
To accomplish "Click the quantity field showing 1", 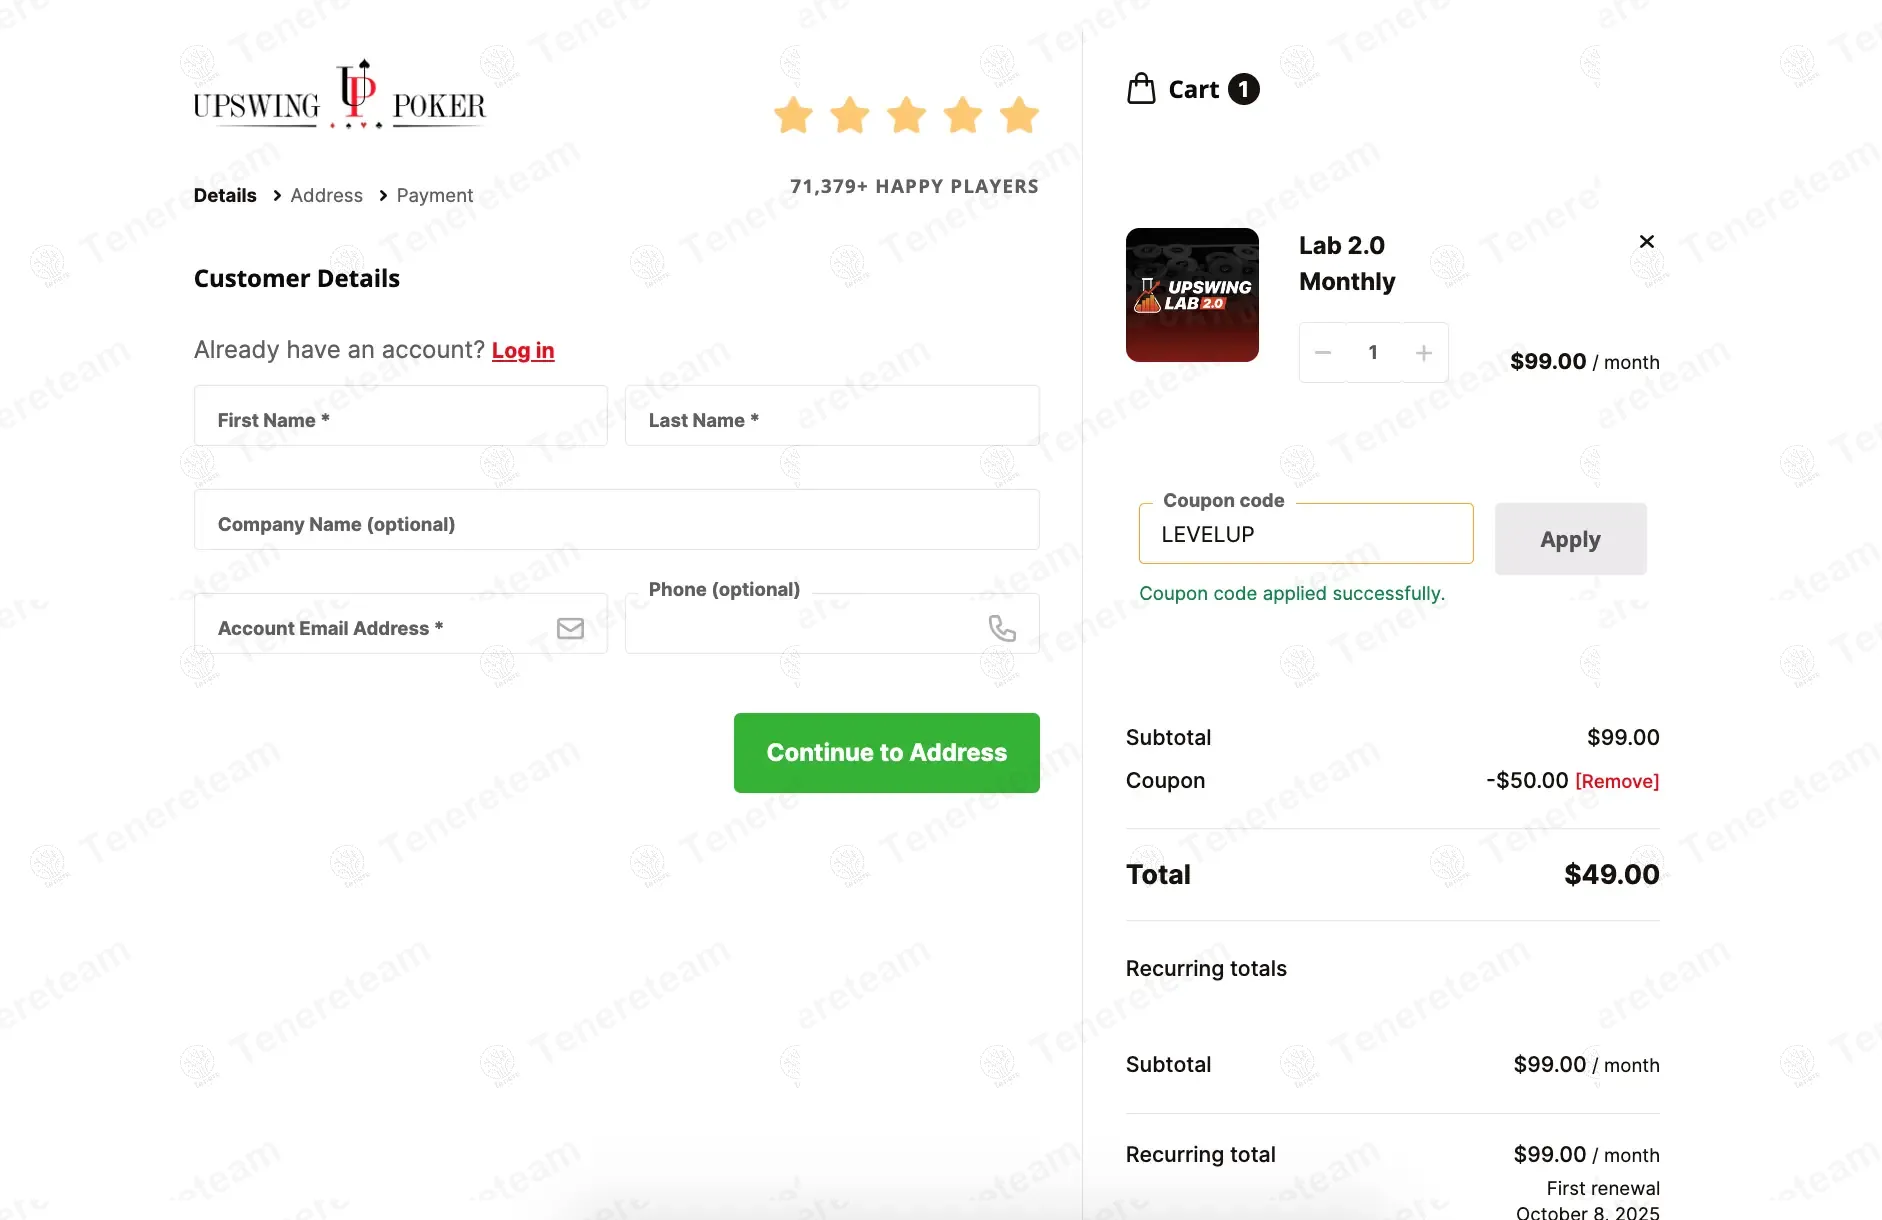I will (1373, 352).
